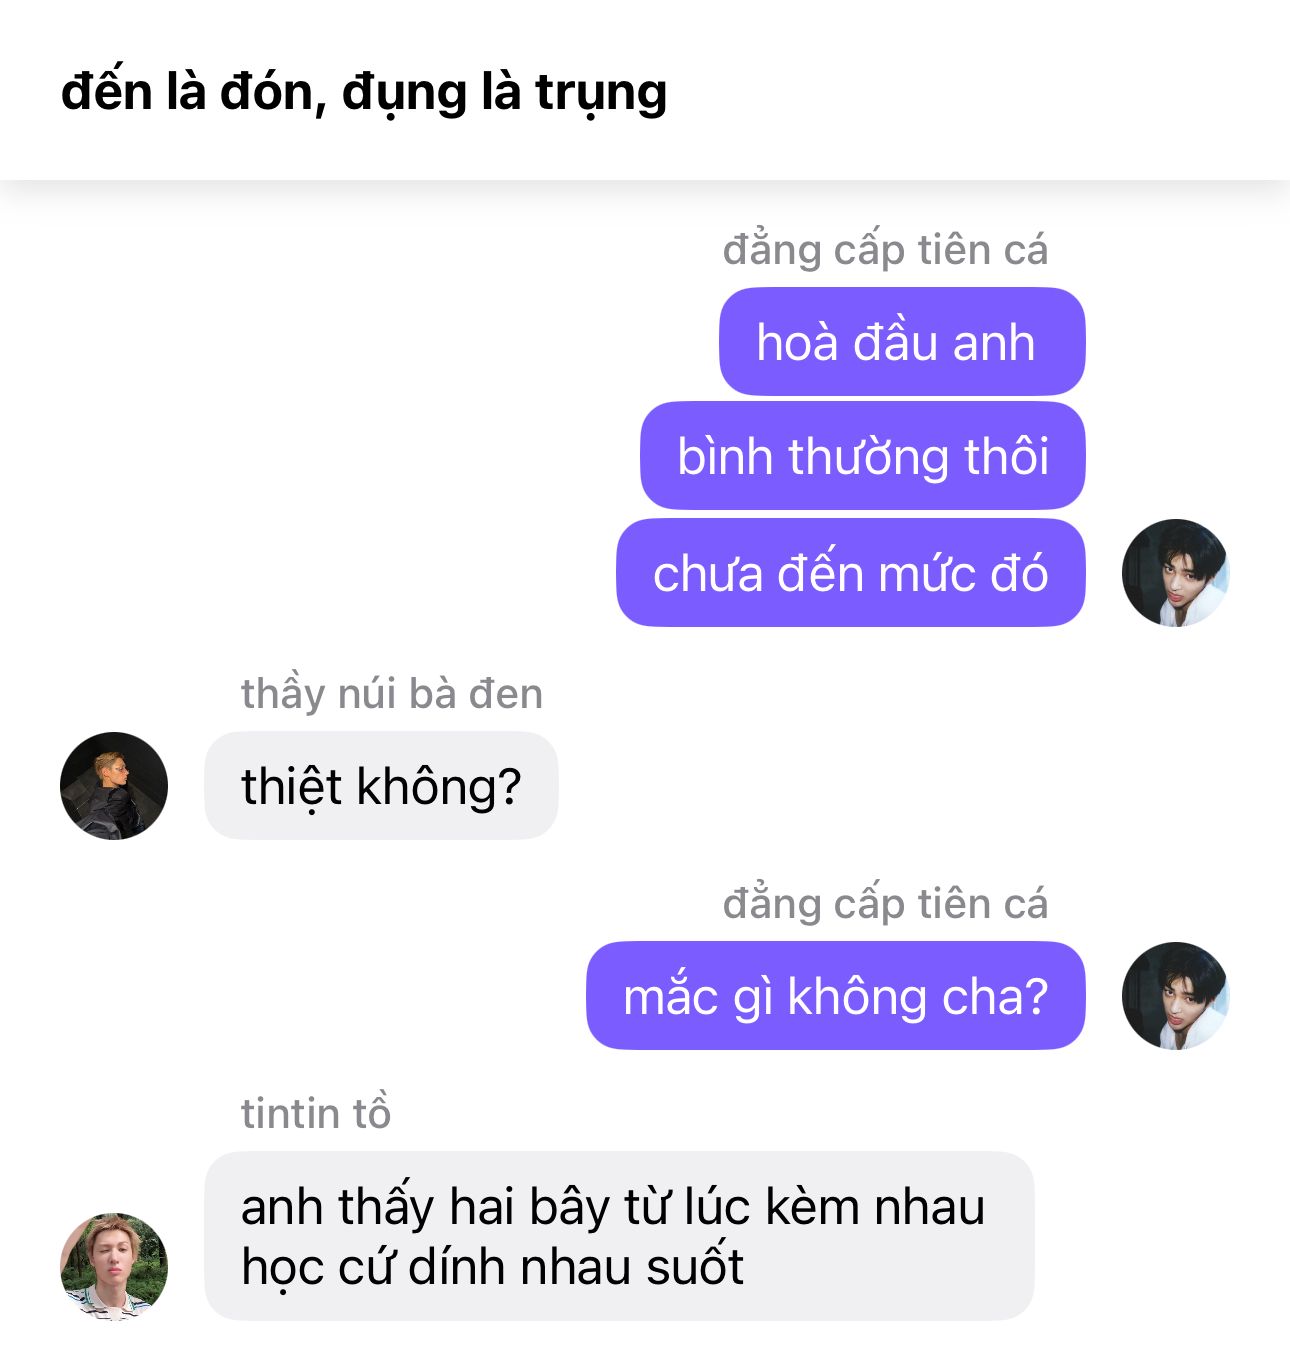This screenshot has width=1290, height=1352.
Task: Select the "mắc gì không cha?" message
Action: point(836,996)
